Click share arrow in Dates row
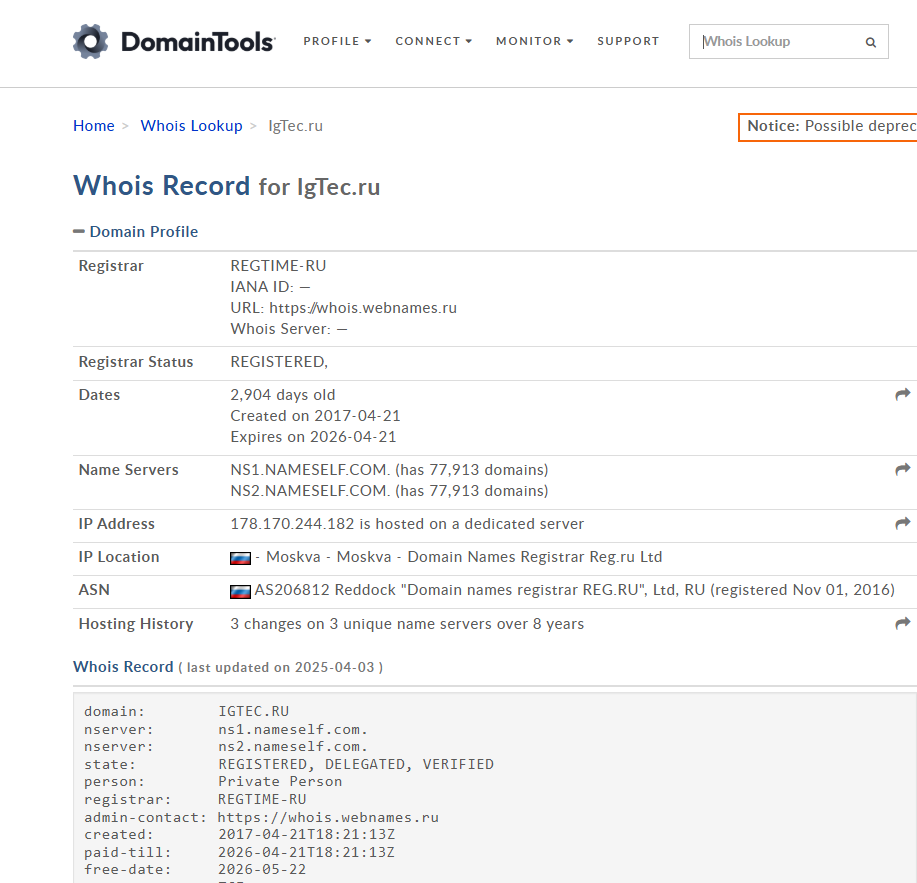The width and height of the screenshot is (917, 883). click(x=902, y=394)
